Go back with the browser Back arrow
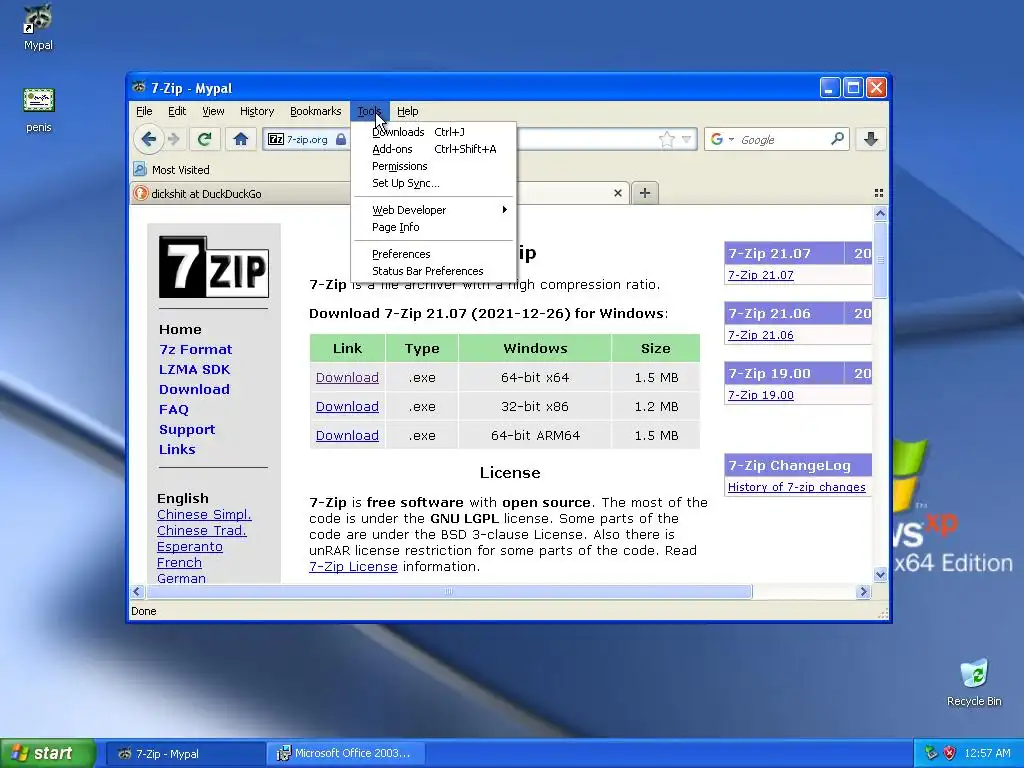This screenshot has height=768, width=1024. tap(148, 139)
